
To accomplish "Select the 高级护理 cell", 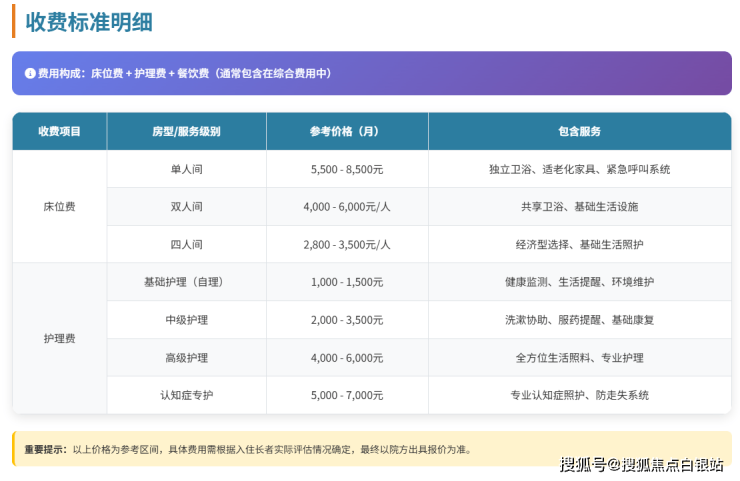I will (x=186, y=358).
